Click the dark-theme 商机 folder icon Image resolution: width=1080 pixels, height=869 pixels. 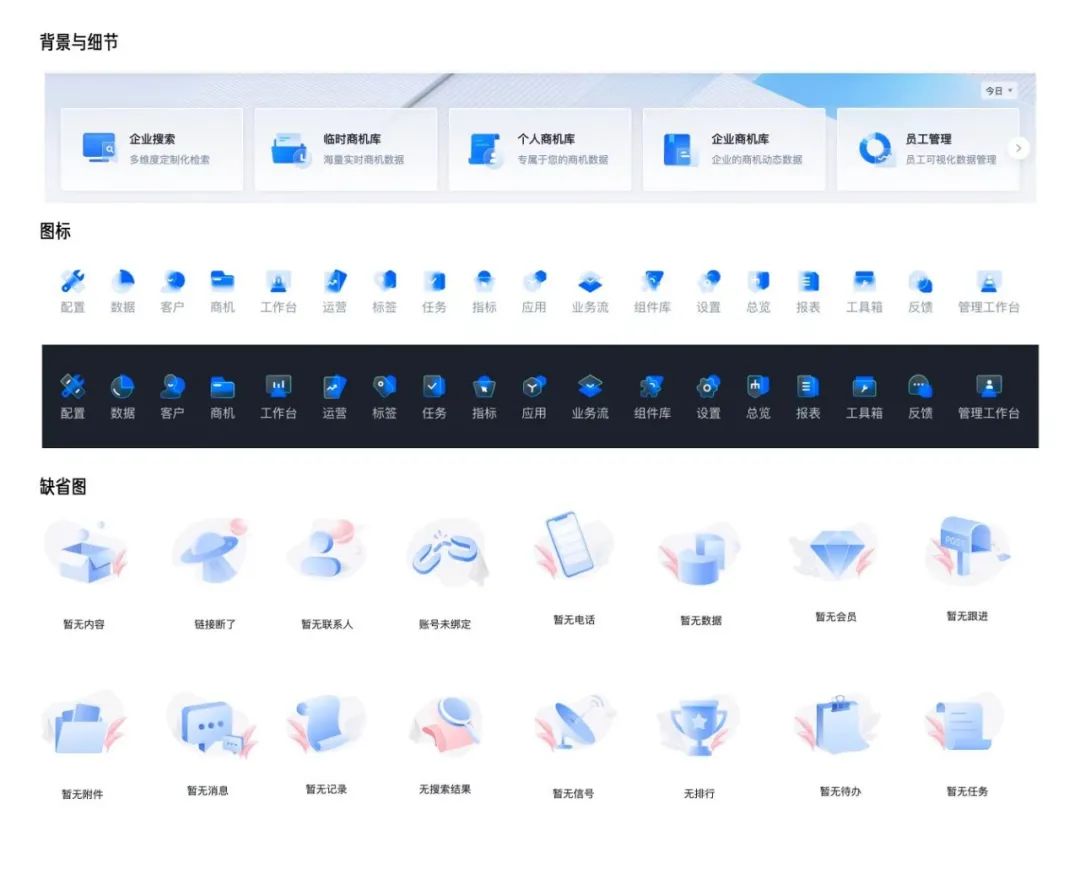point(222,388)
